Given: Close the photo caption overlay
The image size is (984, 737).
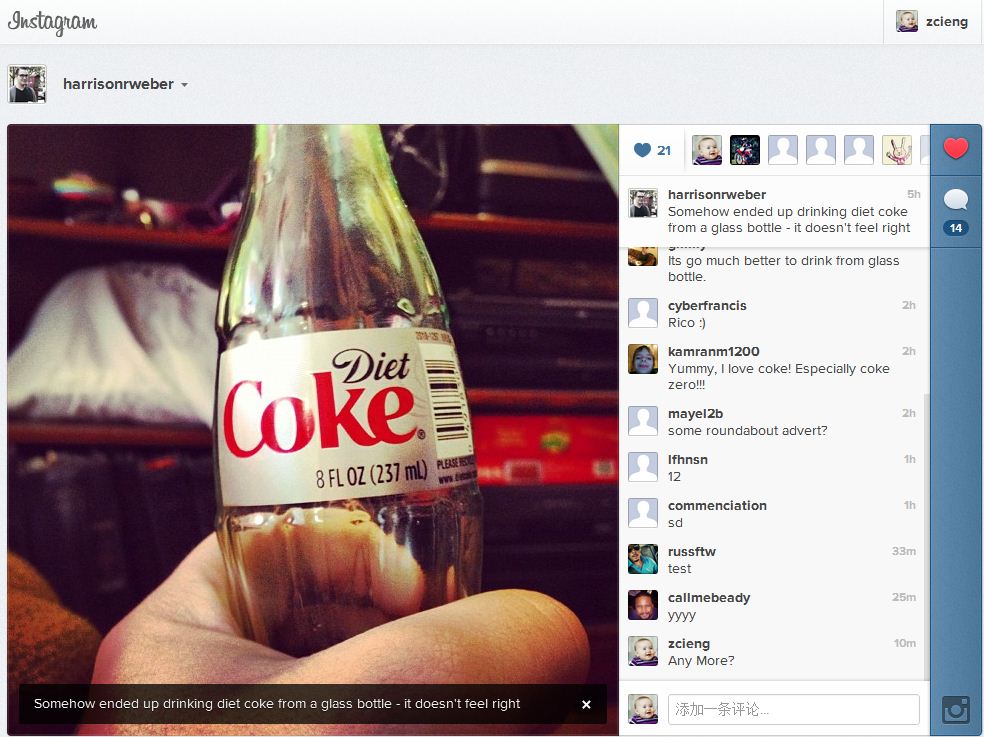Looking at the screenshot, I should pos(586,704).
